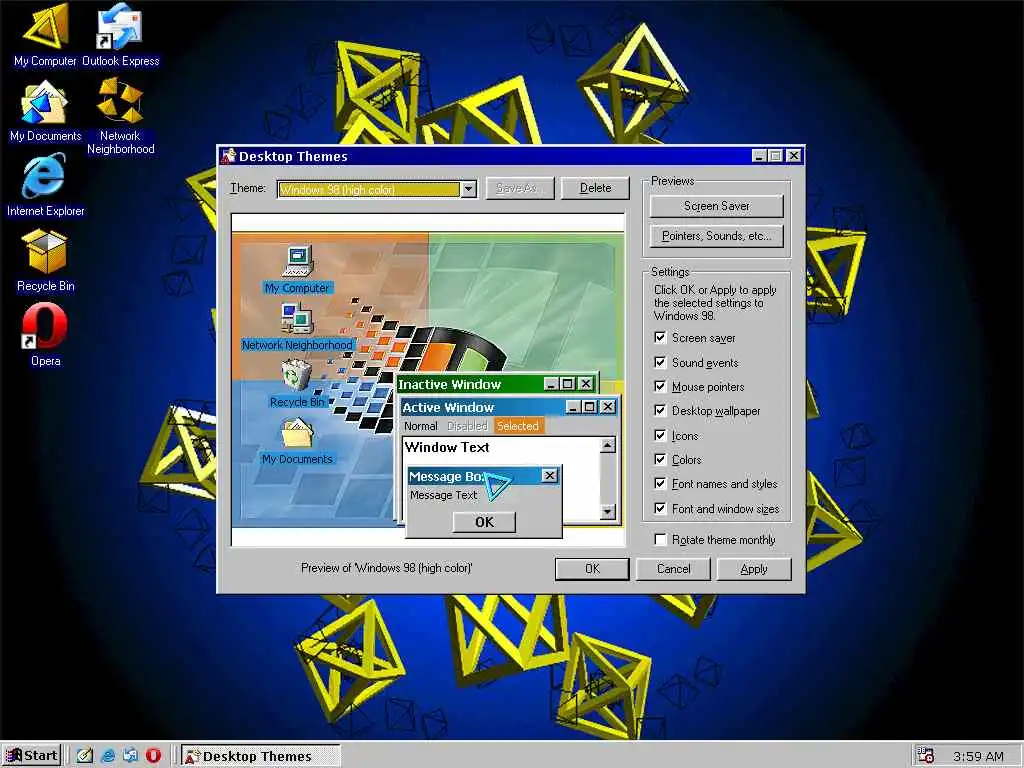Click the Disabled item in preview menu
This screenshot has height=768, width=1024.
467,426
